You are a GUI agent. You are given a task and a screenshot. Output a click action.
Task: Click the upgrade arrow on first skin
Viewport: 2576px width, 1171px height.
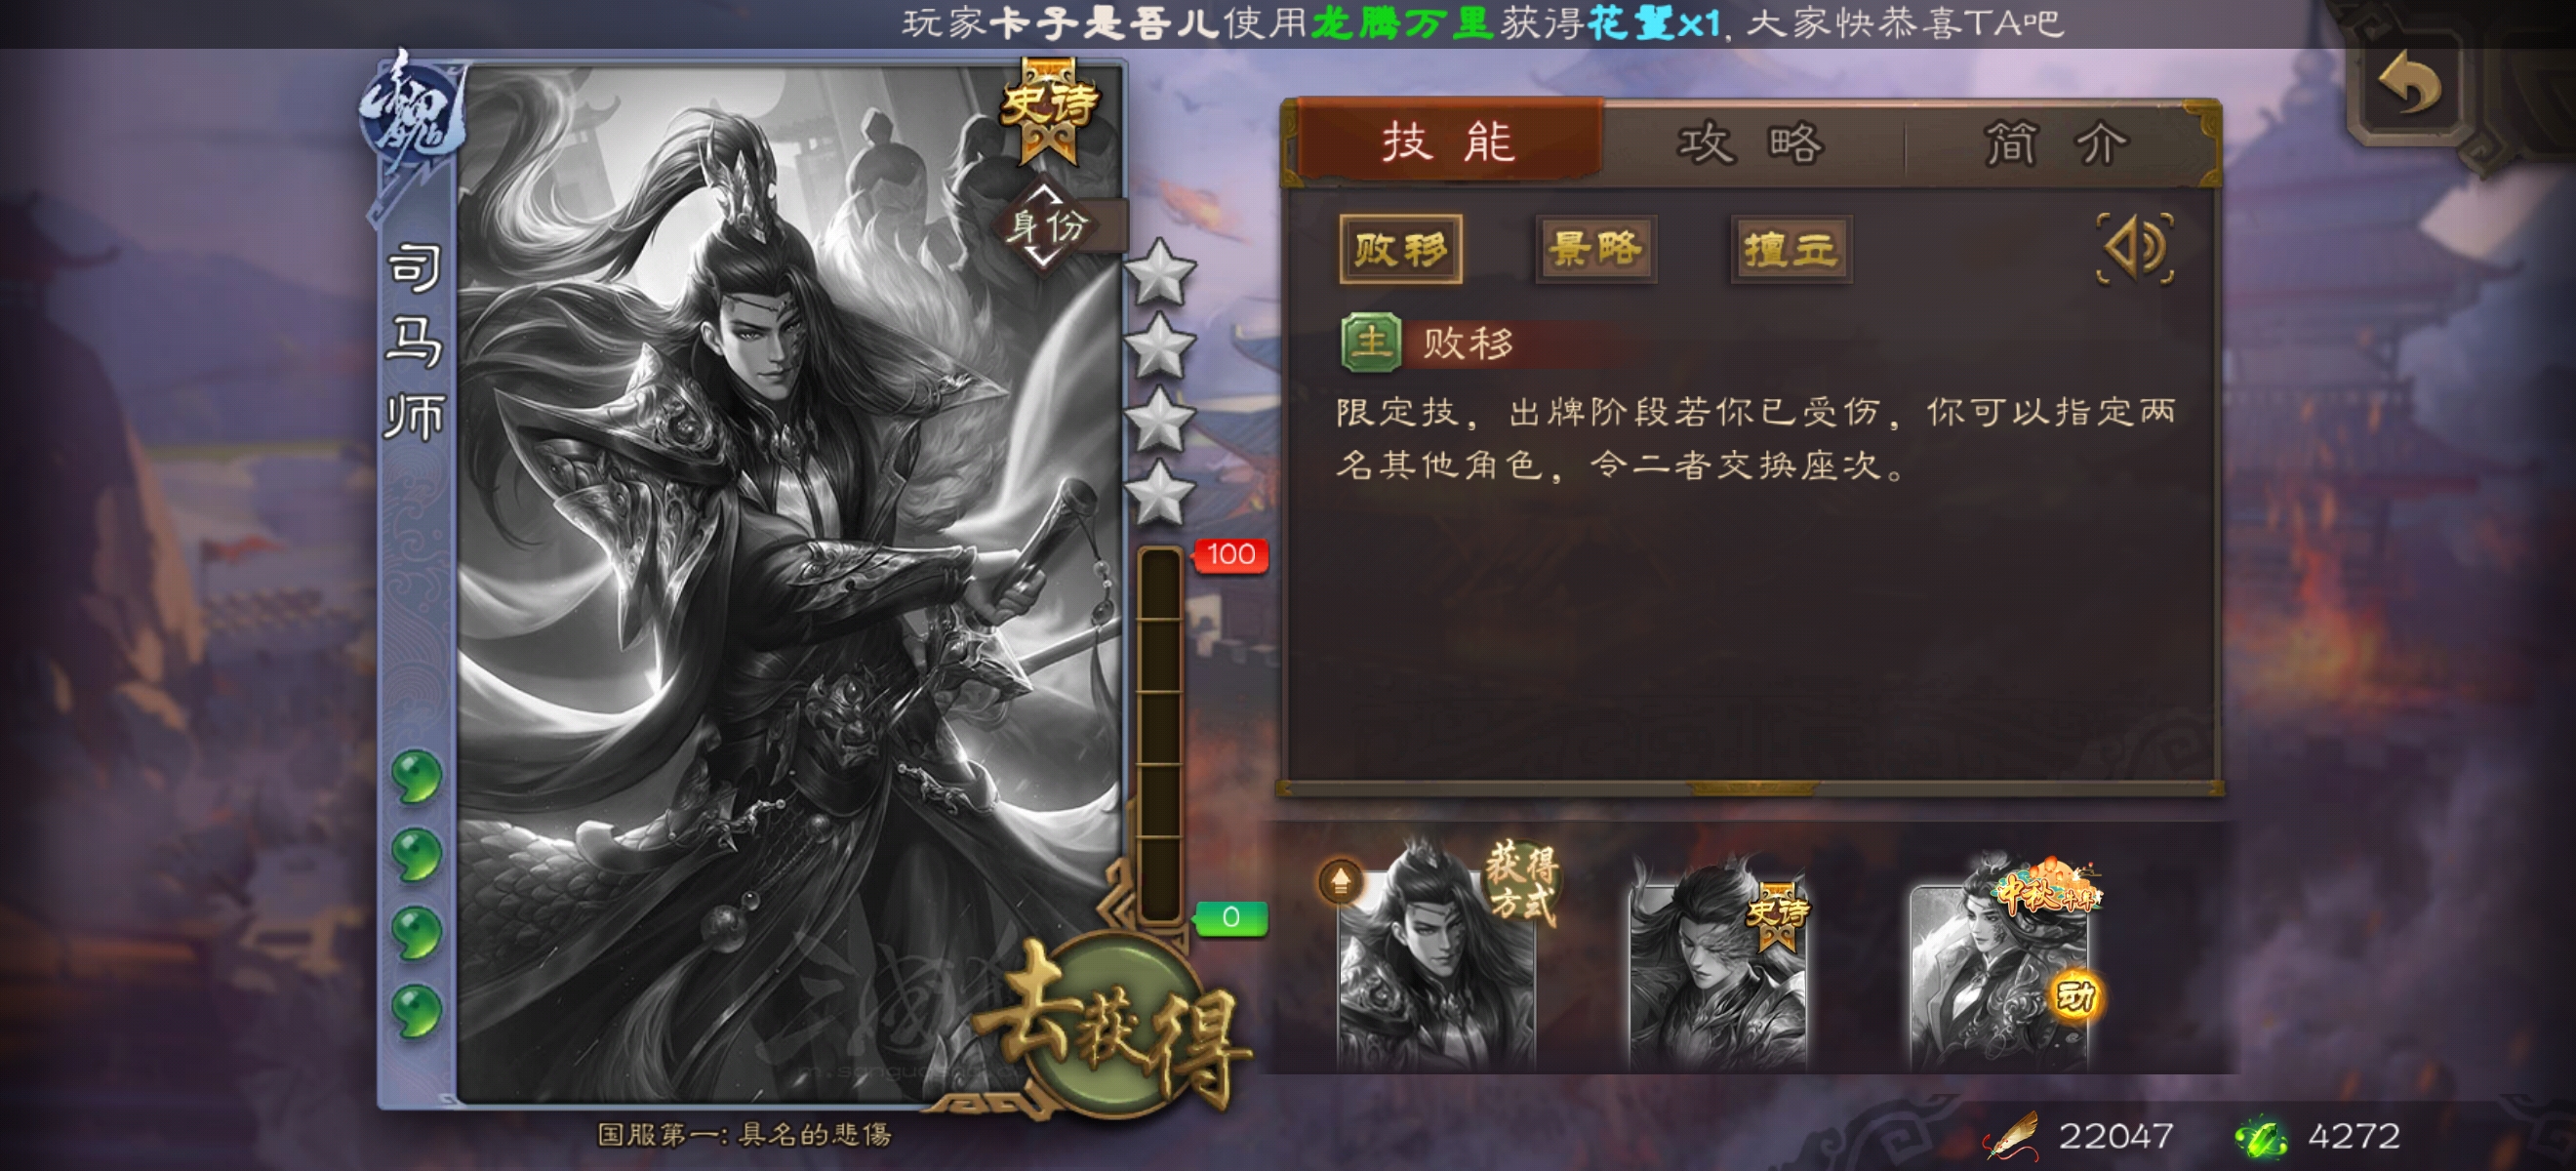coord(1340,881)
